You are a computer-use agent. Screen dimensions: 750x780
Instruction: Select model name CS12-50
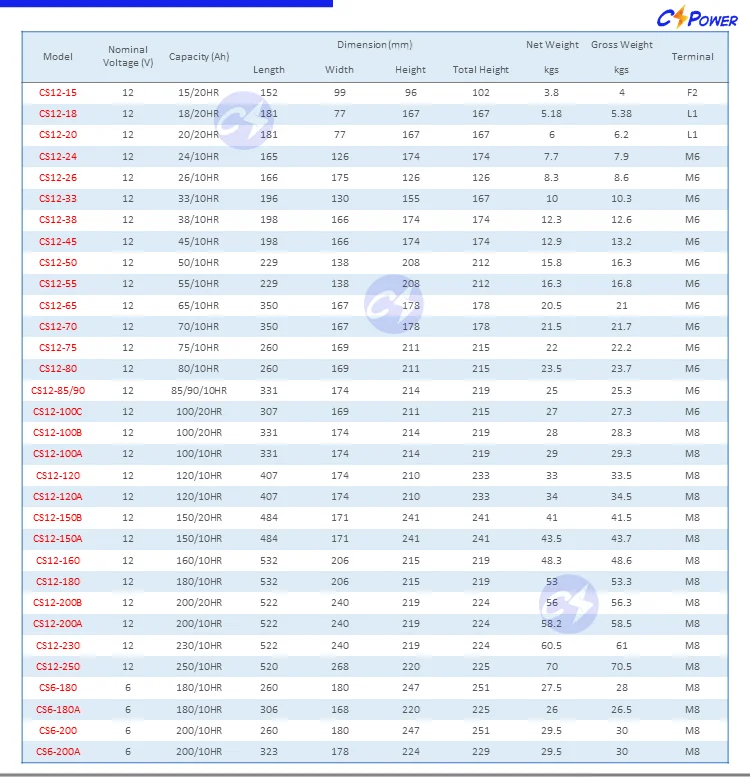(x=58, y=262)
